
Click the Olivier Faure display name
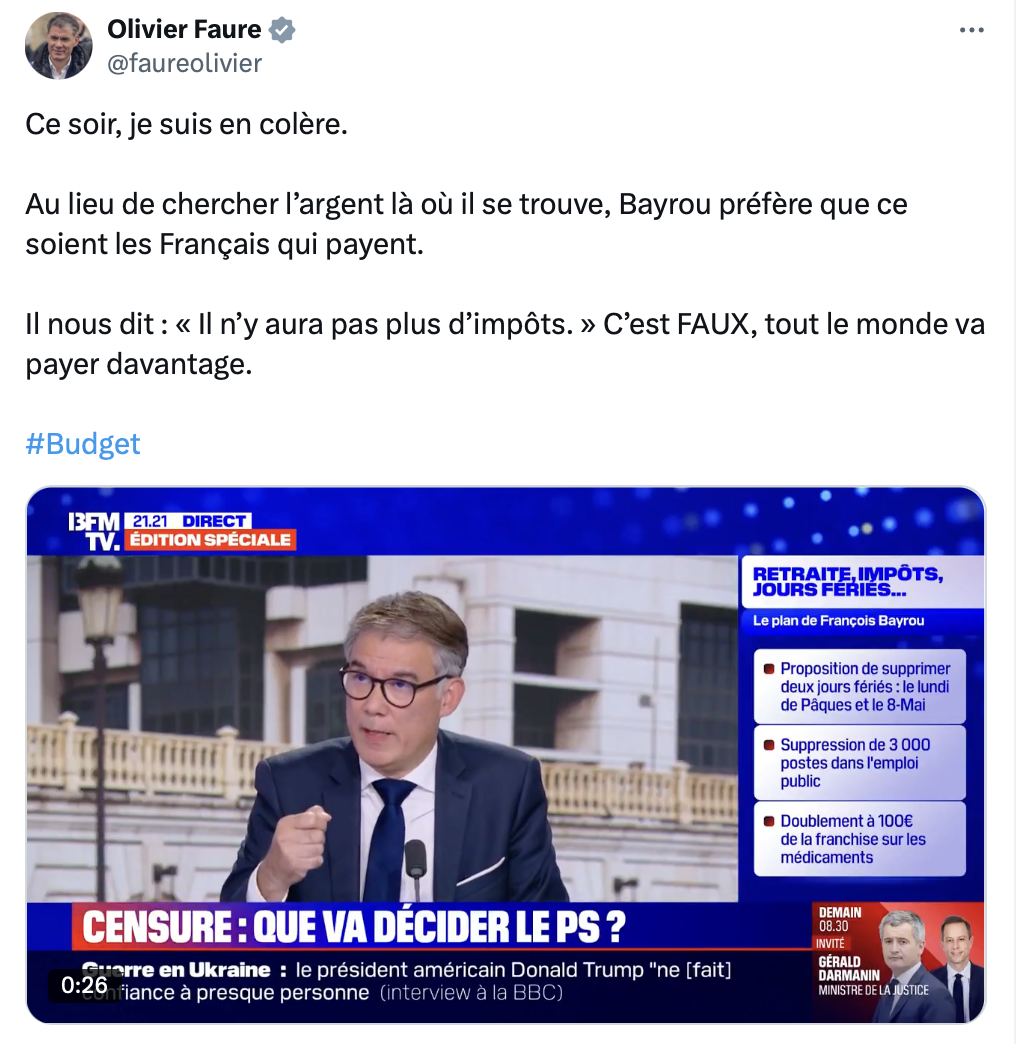click(x=184, y=29)
